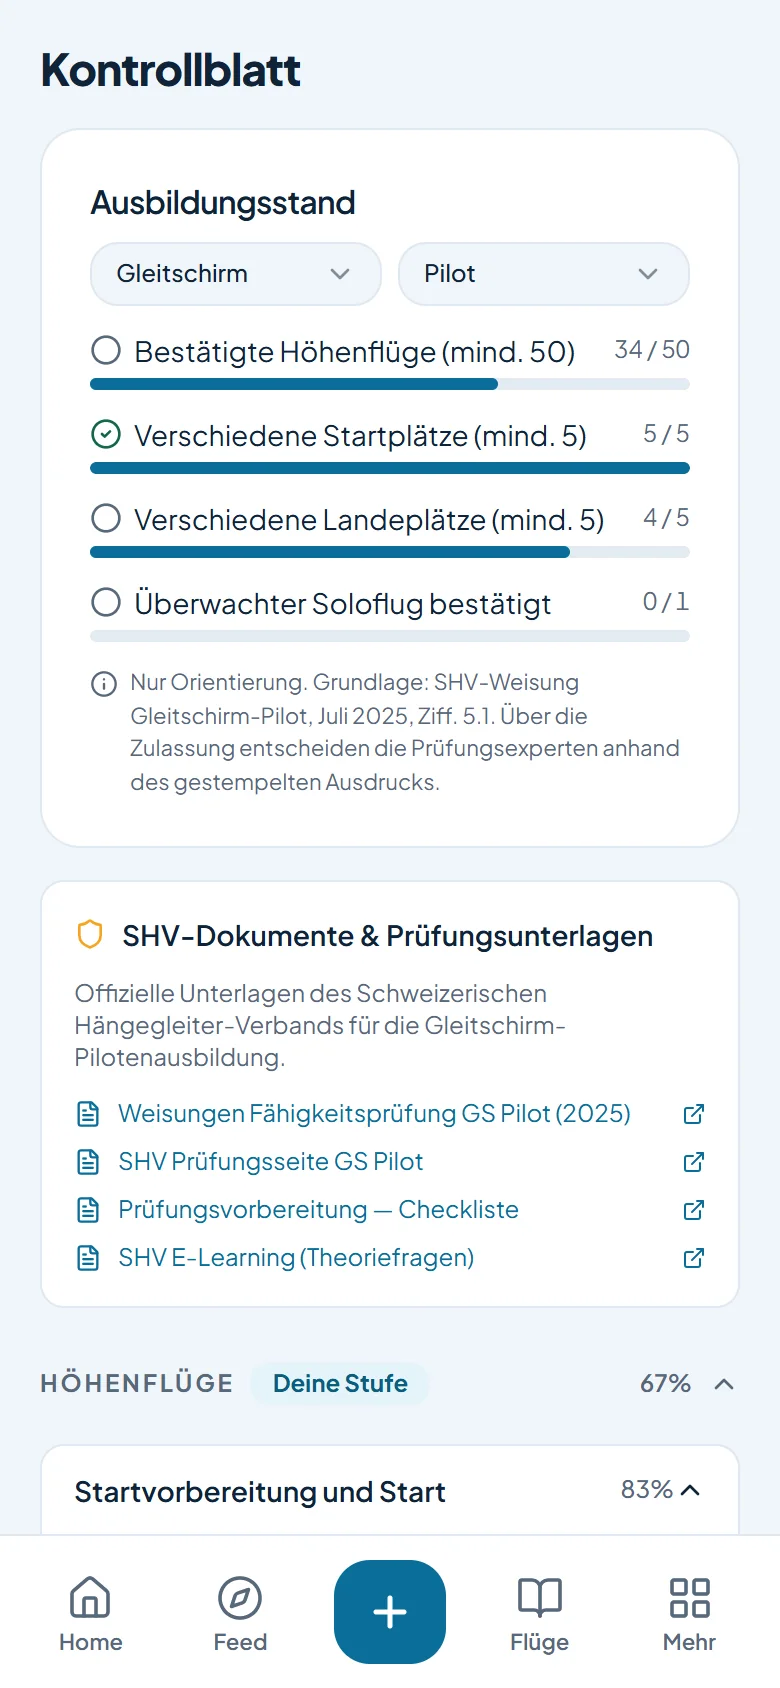This screenshot has height=1688, width=780.
Task: Click the Überwachter Soloflug progress bar
Action: (390, 636)
